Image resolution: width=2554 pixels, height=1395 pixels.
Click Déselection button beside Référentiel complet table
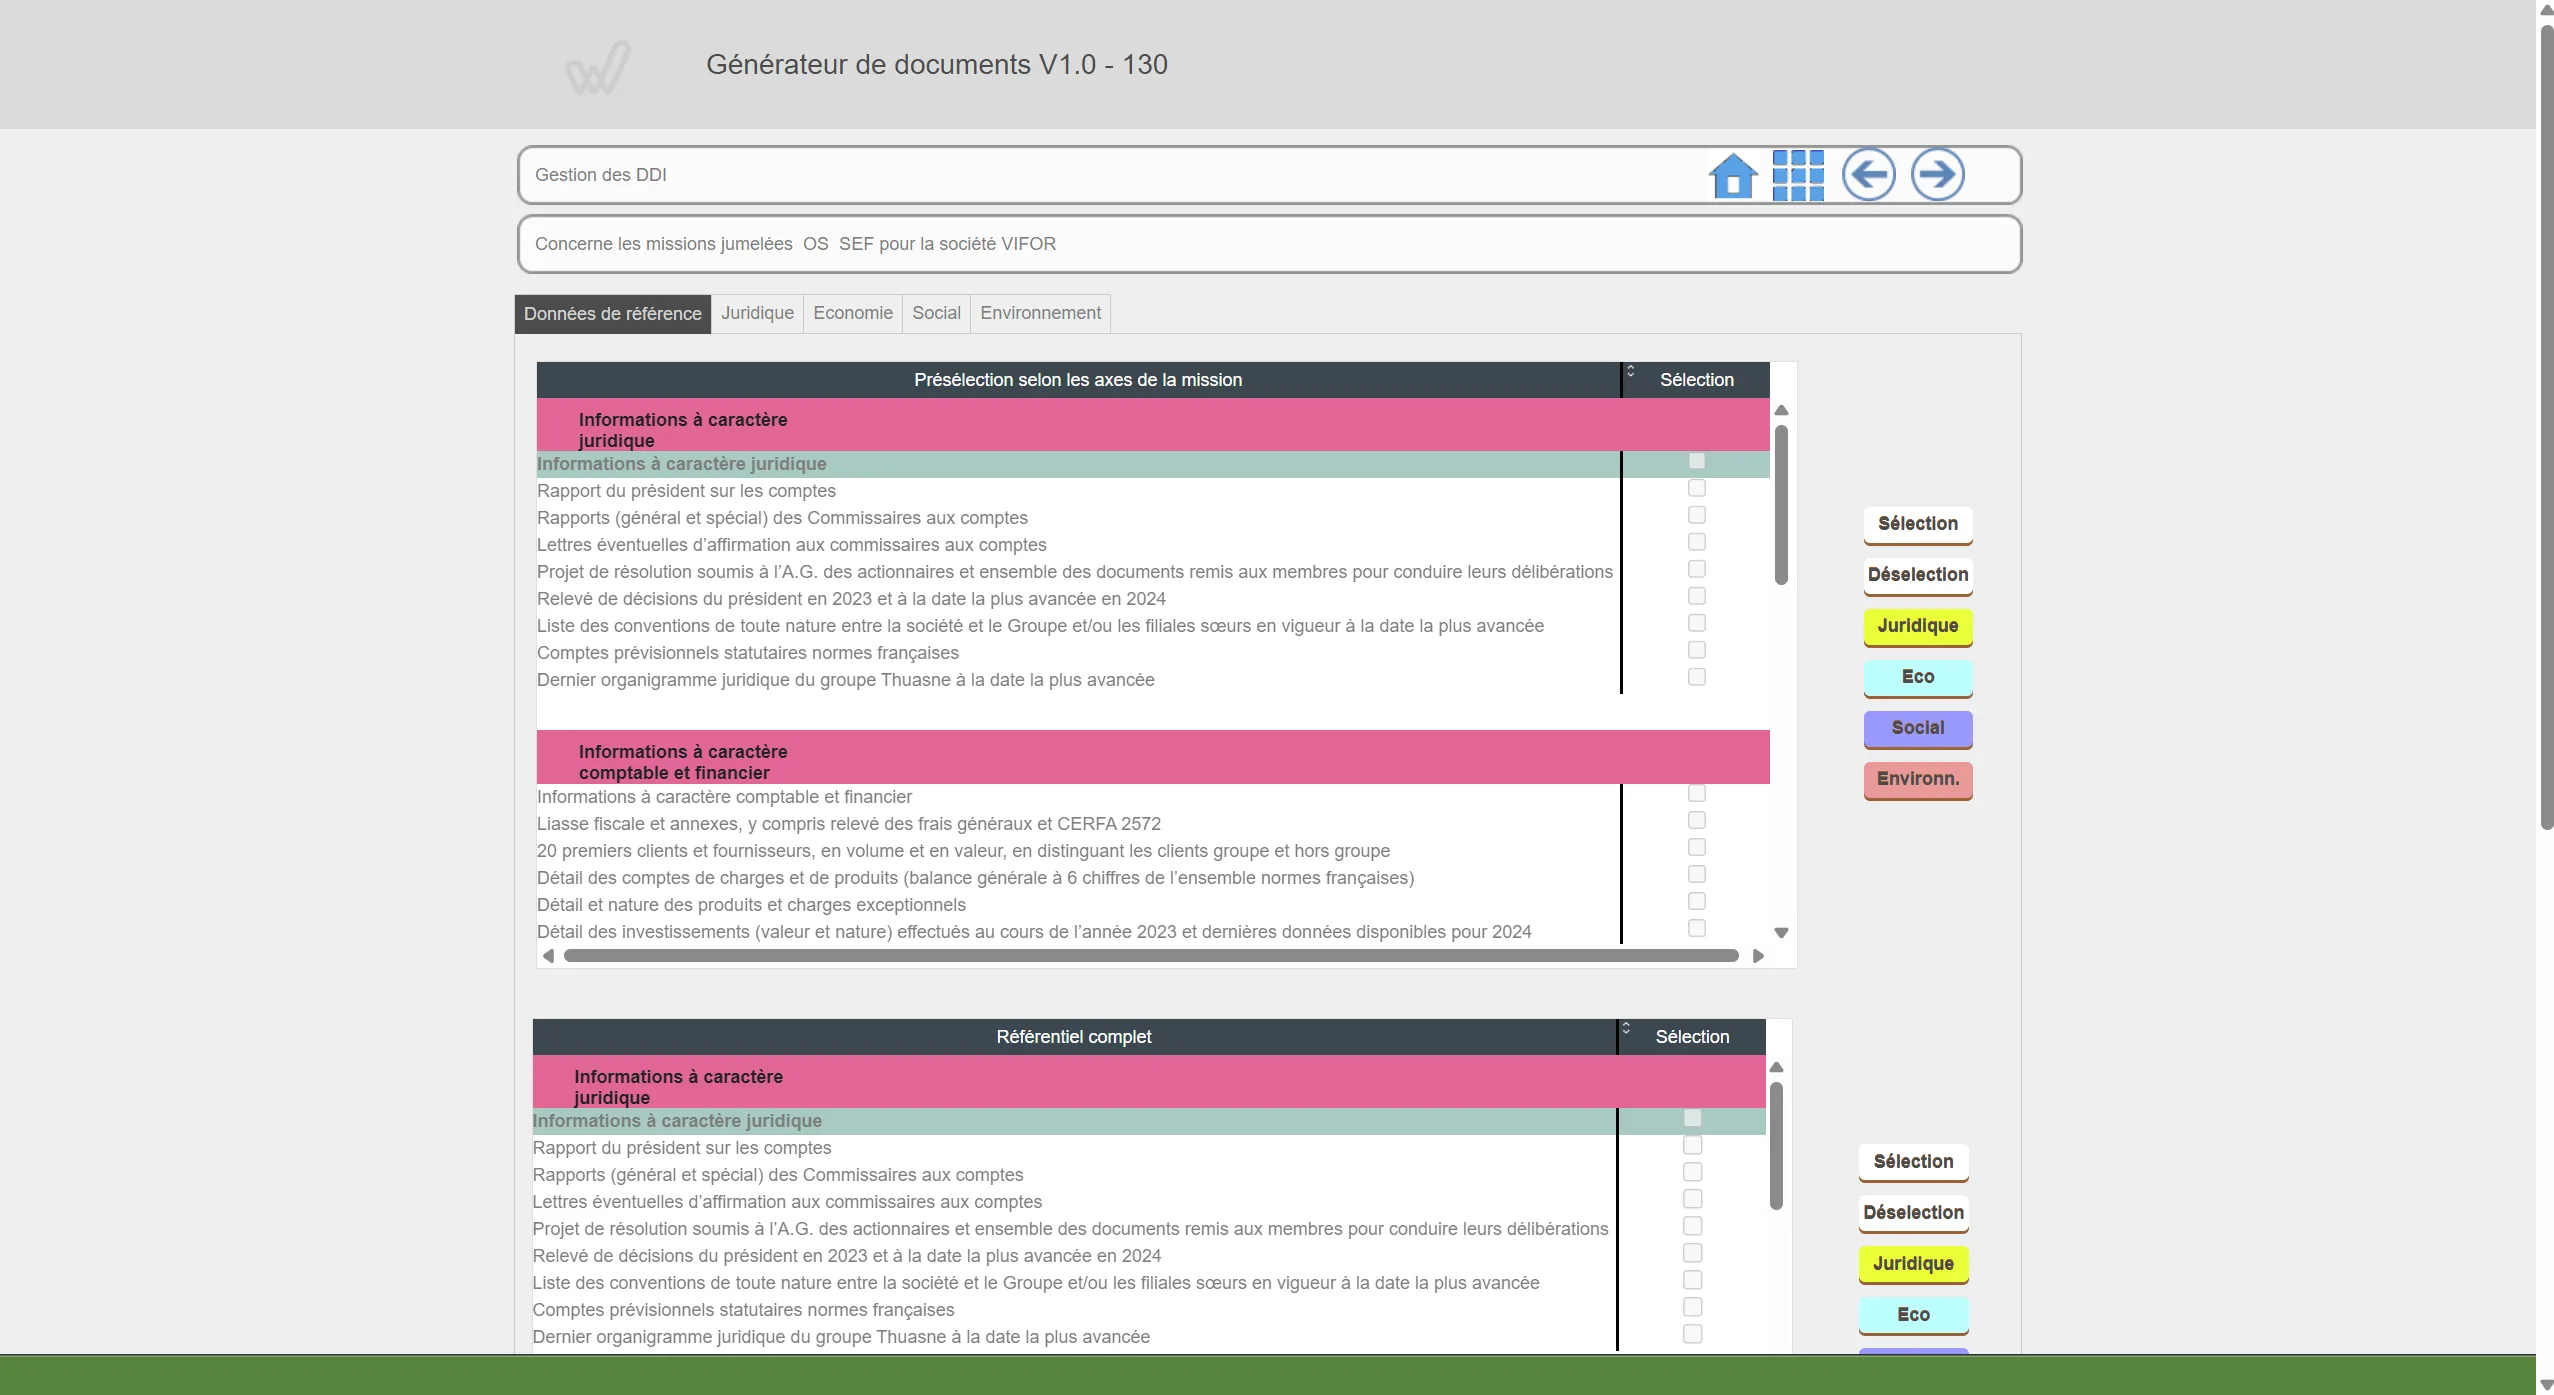(x=1914, y=1213)
